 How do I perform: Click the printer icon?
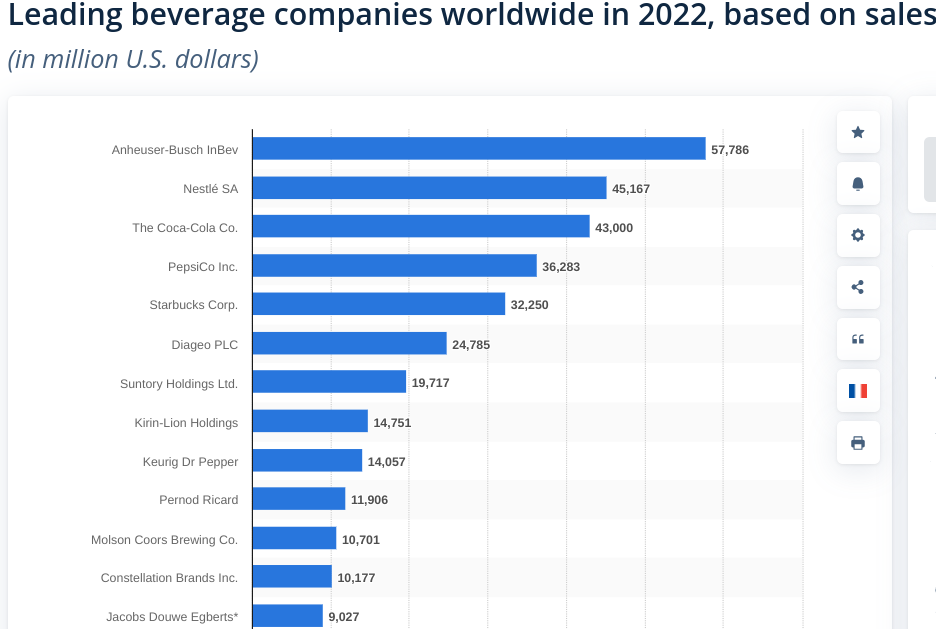tap(858, 443)
